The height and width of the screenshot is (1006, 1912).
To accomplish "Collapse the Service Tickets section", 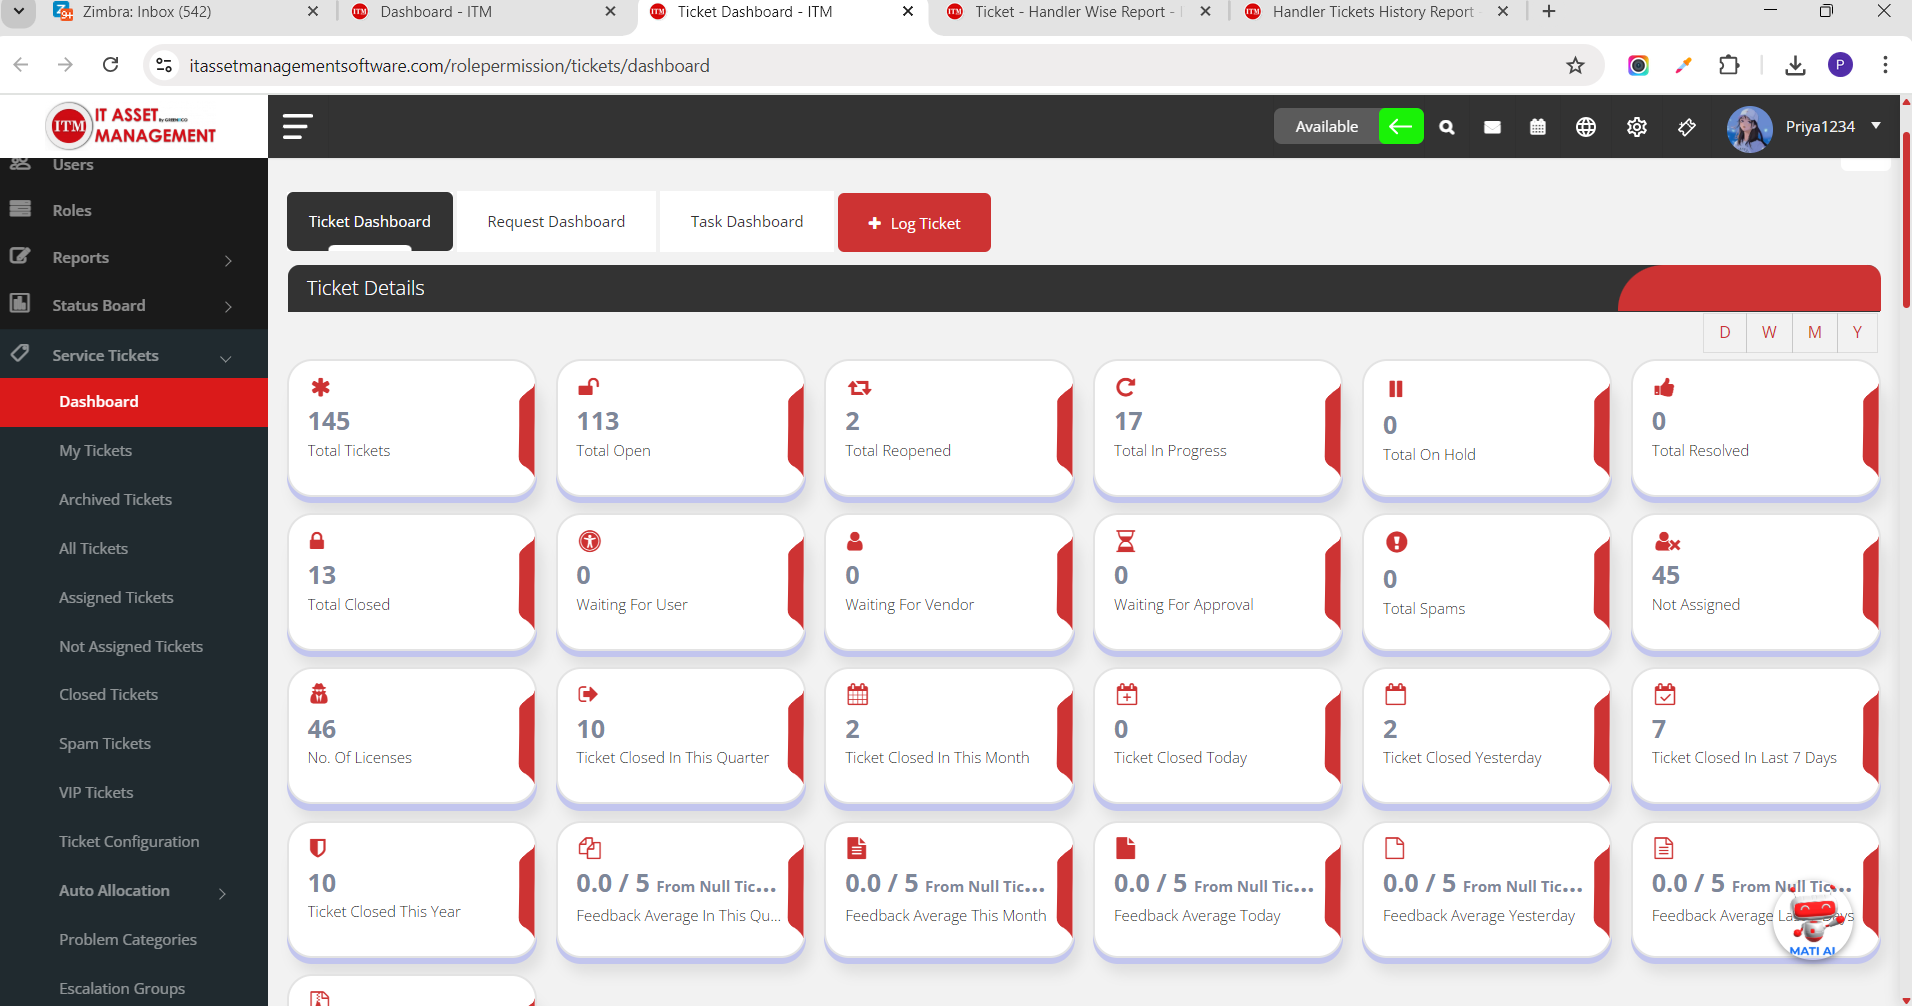I will coord(105,355).
